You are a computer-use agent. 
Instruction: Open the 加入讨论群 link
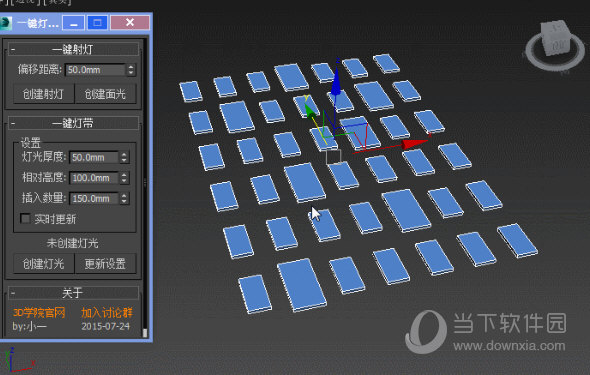pyautogui.click(x=107, y=313)
